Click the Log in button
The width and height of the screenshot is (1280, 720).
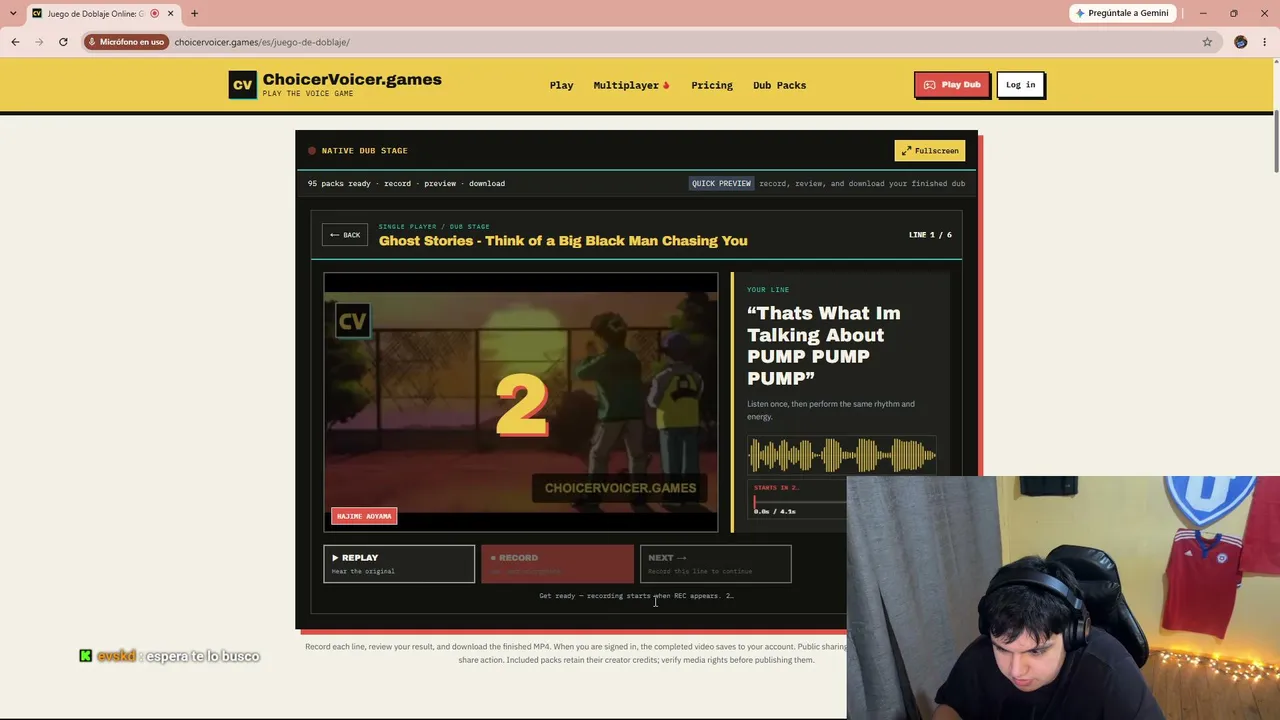pyautogui.click(x=1020, y=85)
